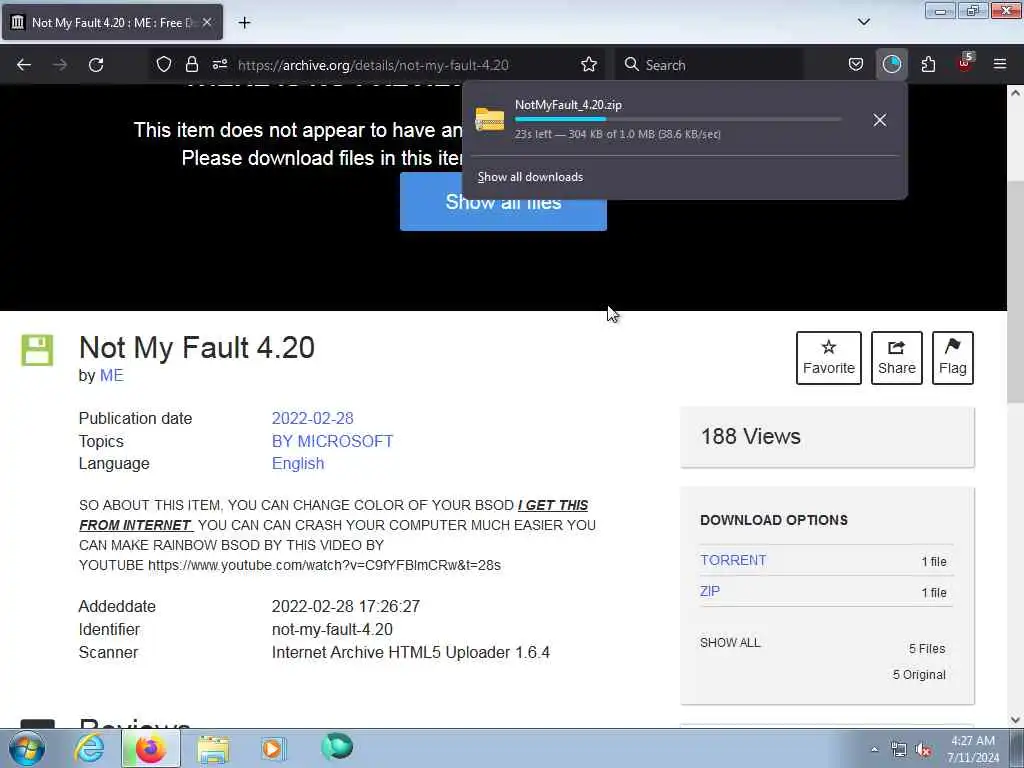Open the tracking protection shield icon
The image size is (1024, 768).
164,65
